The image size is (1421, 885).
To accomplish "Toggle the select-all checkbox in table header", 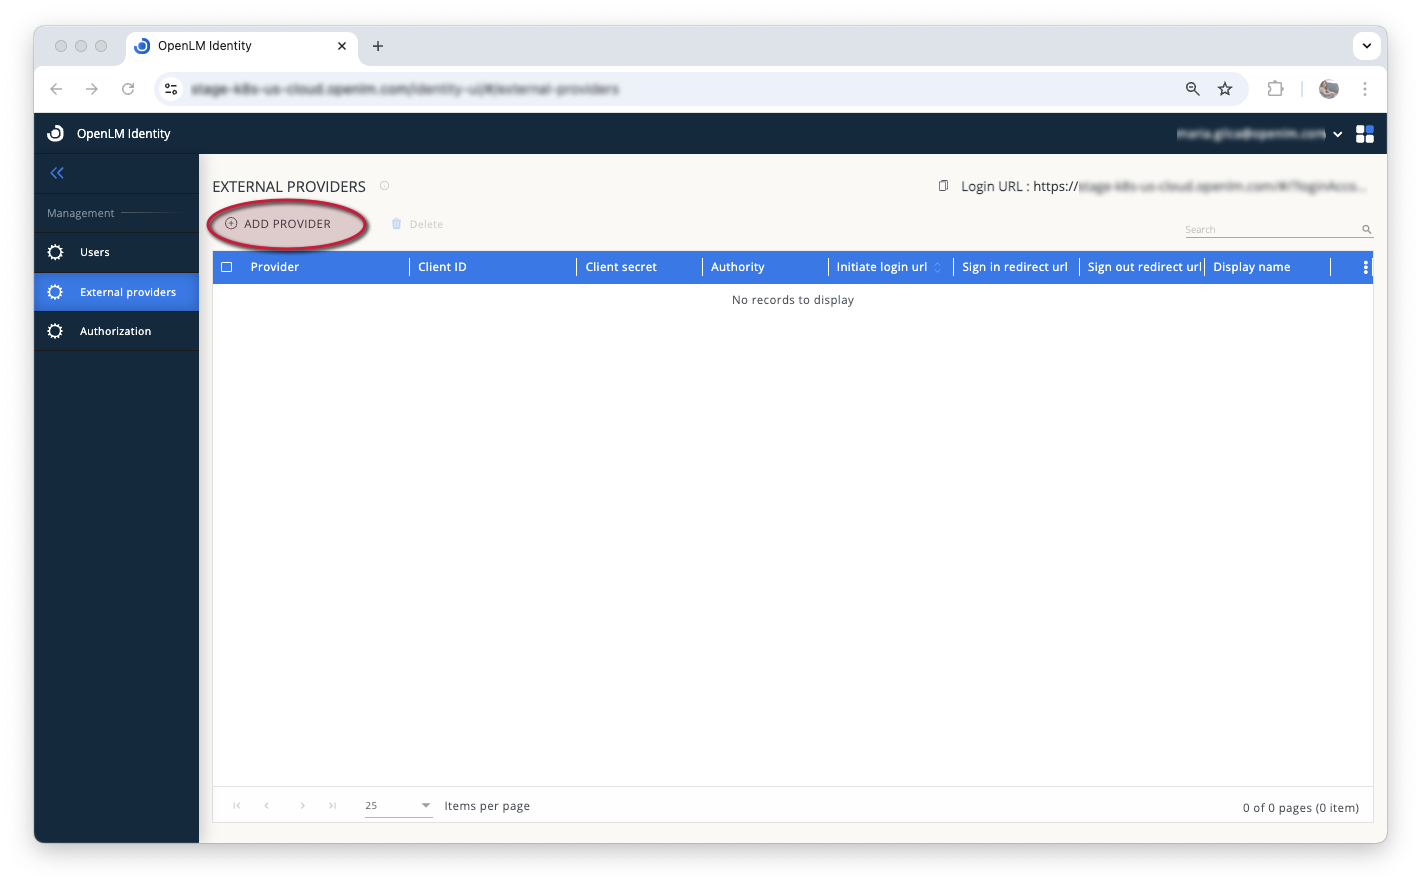I will pyautogui.click(x=226, y=266).
